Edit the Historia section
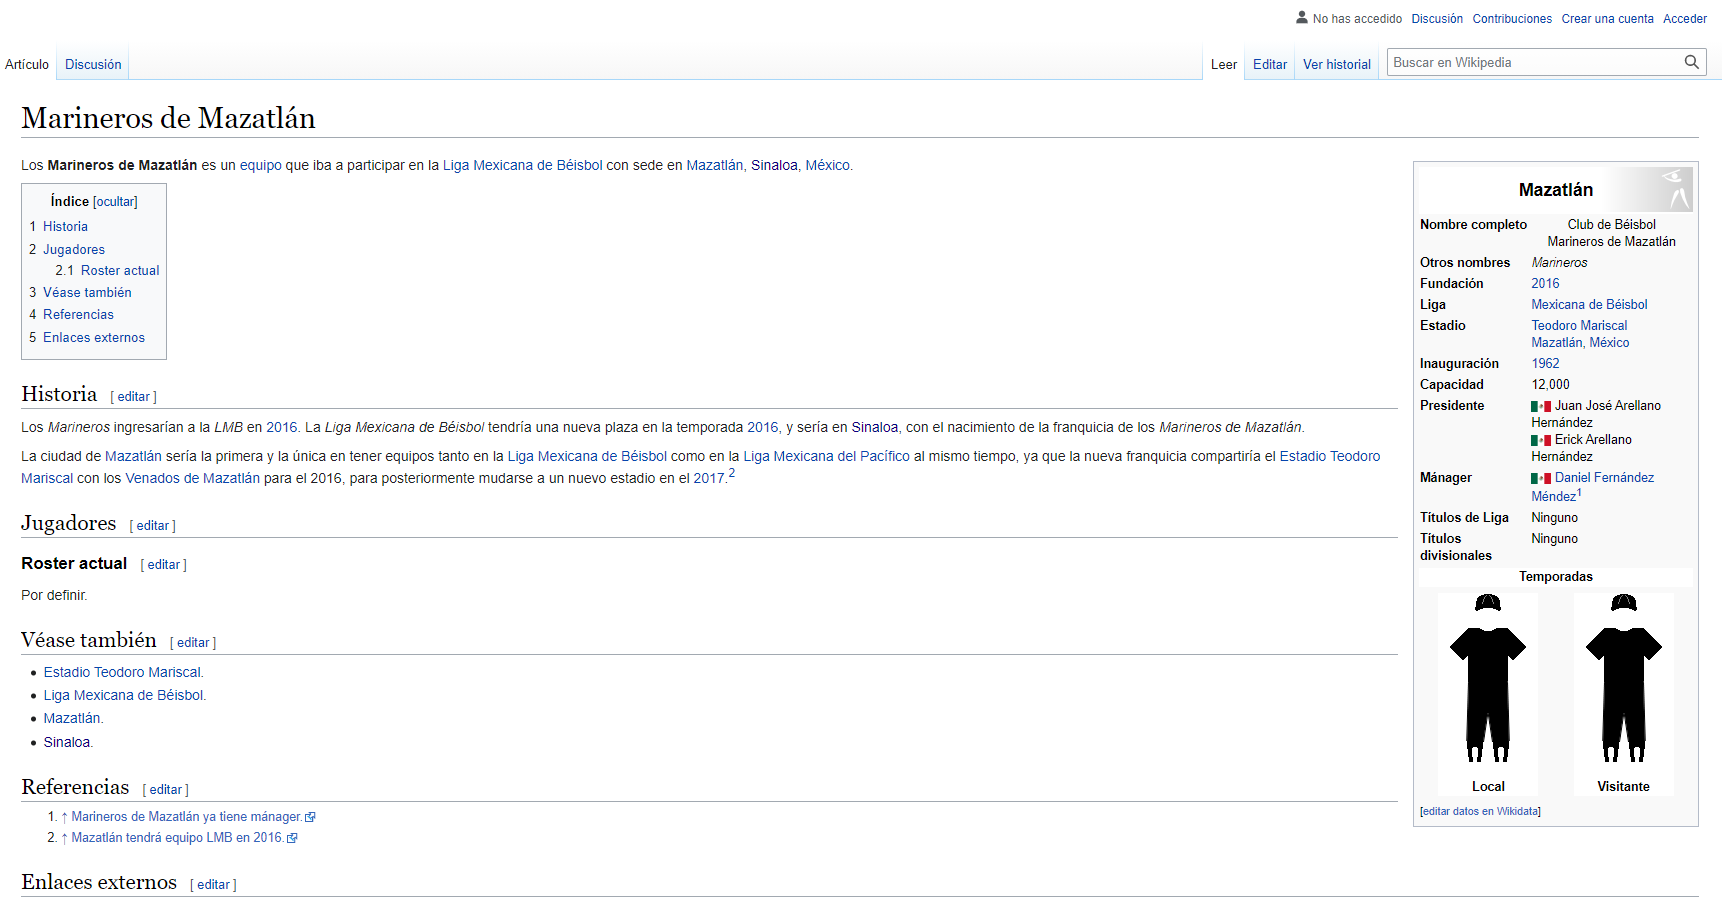The width and height of the screenshot is (1722, 899). (133, 397)
